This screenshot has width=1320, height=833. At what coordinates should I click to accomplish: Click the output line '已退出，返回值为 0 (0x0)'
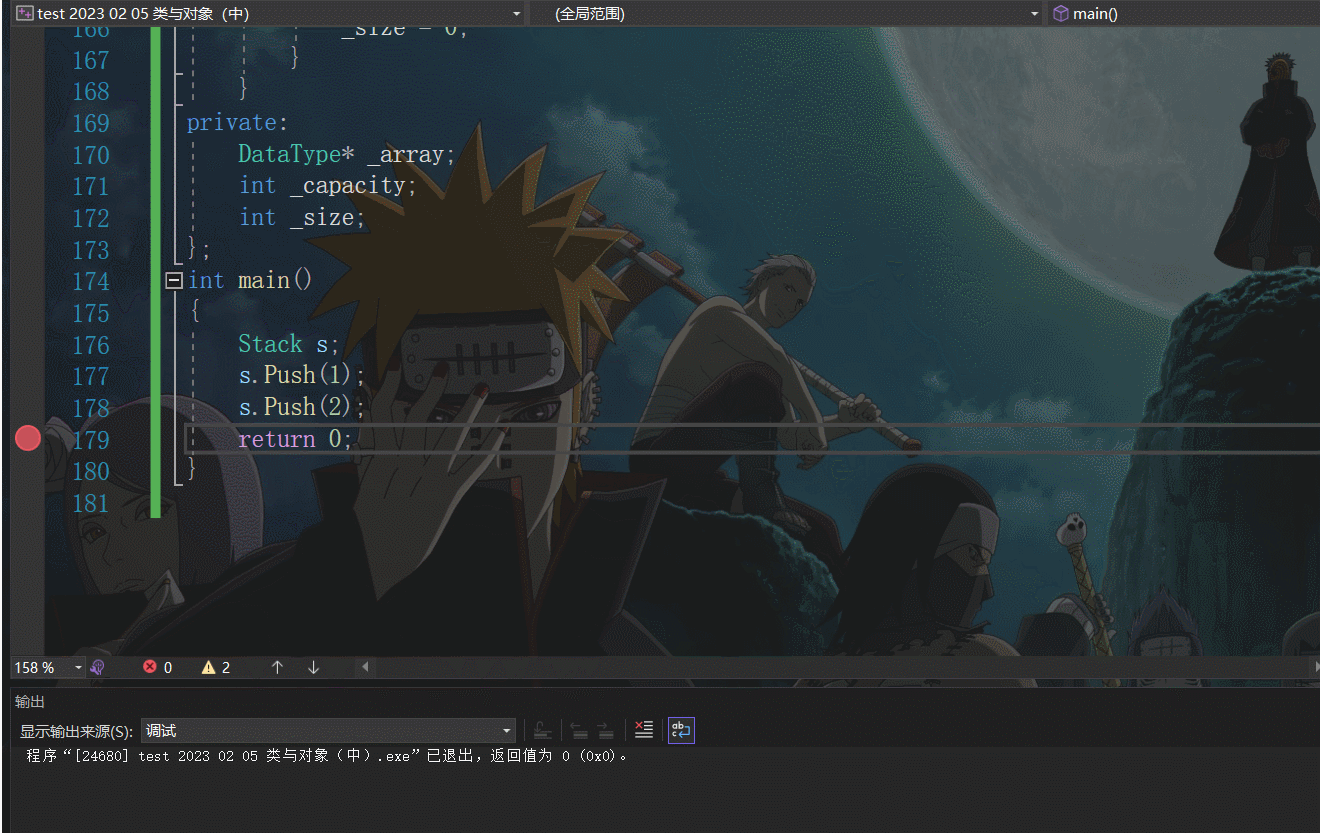point(528,756)
